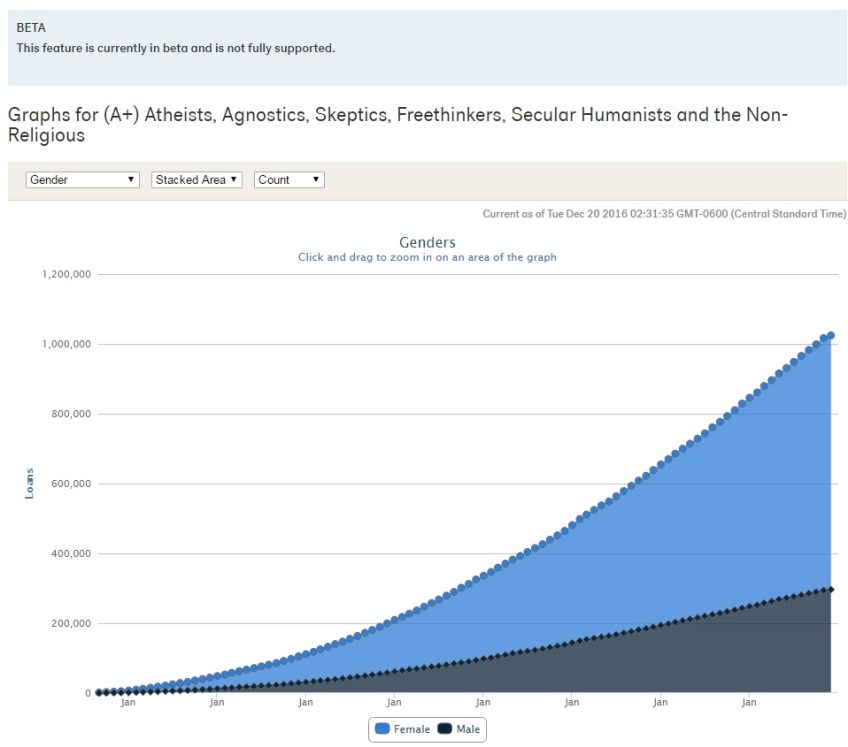Viewport: 848px width, 747px height.
Task: Click the "Click and drag to zoom" subtitle
Action: click(x=427, y=257)
